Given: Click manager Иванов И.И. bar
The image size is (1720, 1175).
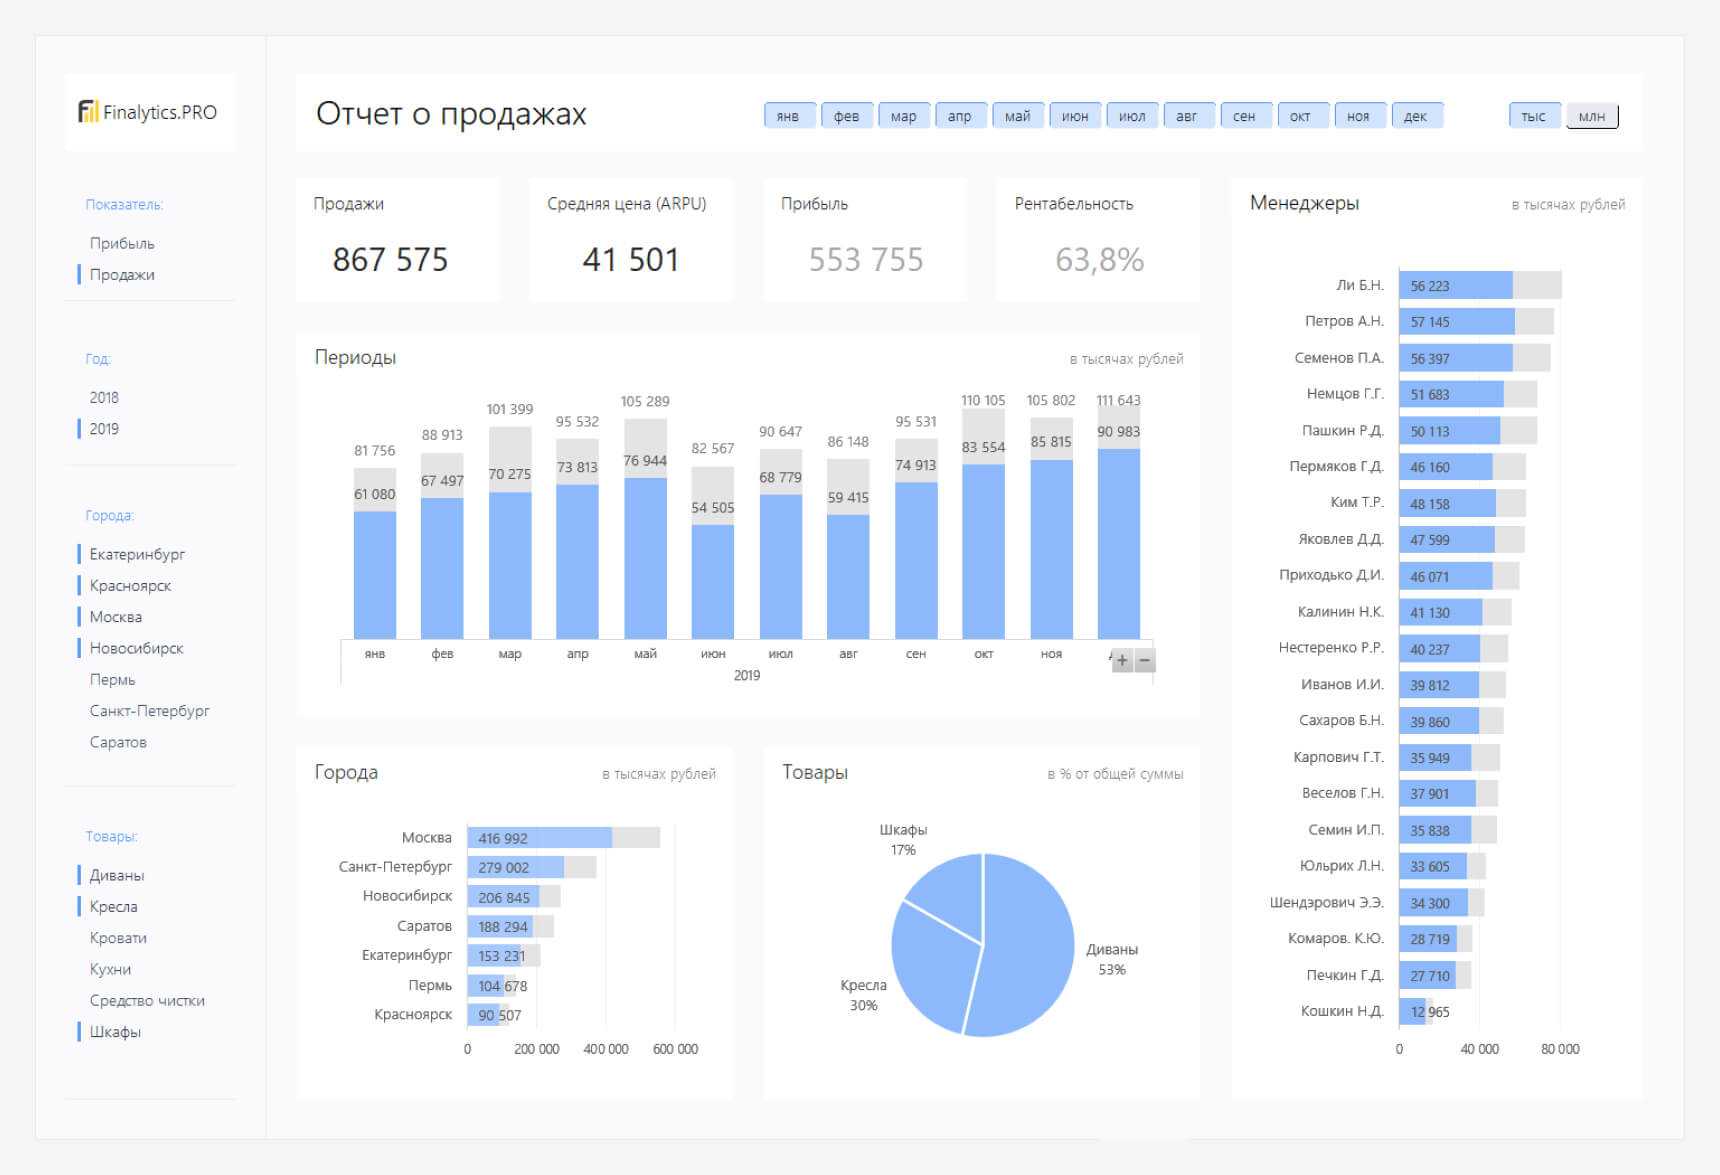Looking at the screenshot, I should [x=1439, y=685].
